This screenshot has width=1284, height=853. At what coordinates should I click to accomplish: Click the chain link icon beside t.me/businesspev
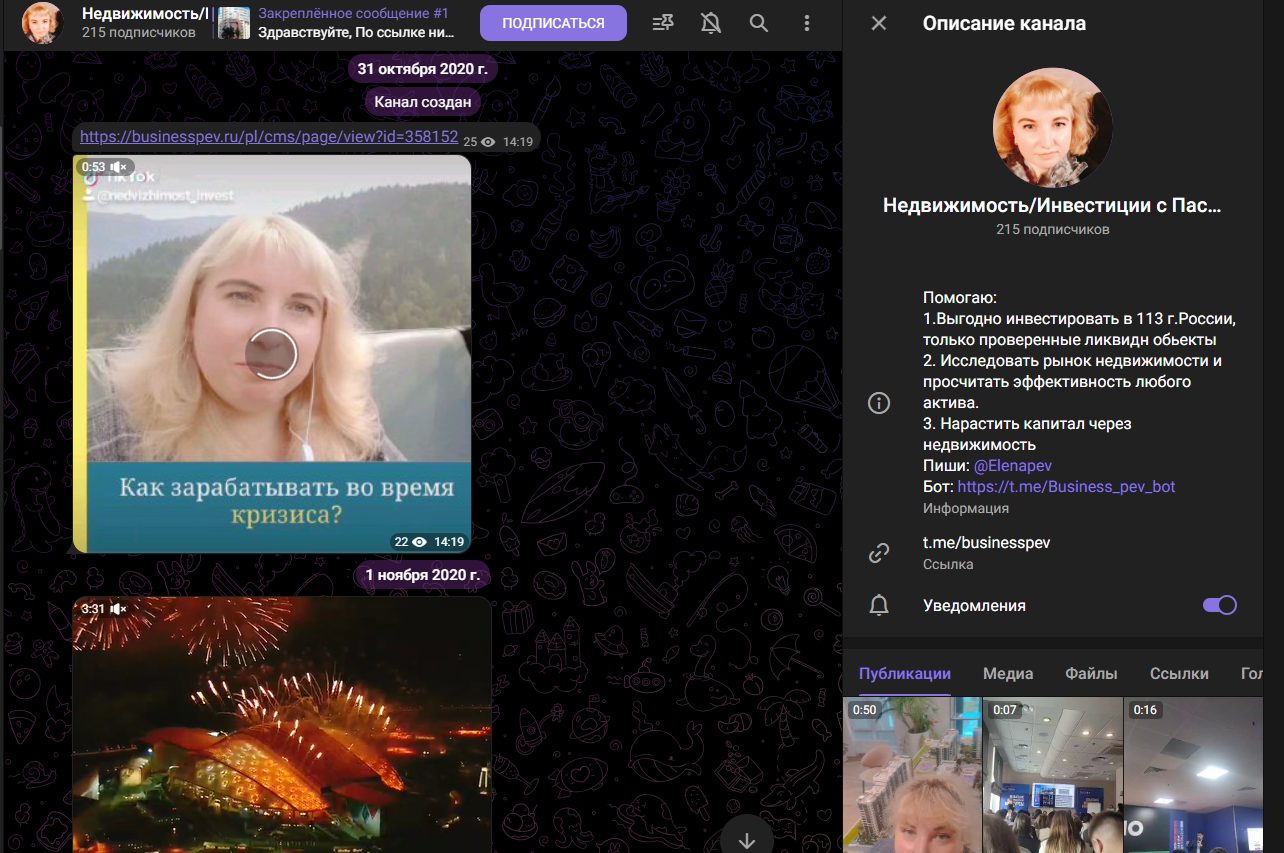point(879,552)
